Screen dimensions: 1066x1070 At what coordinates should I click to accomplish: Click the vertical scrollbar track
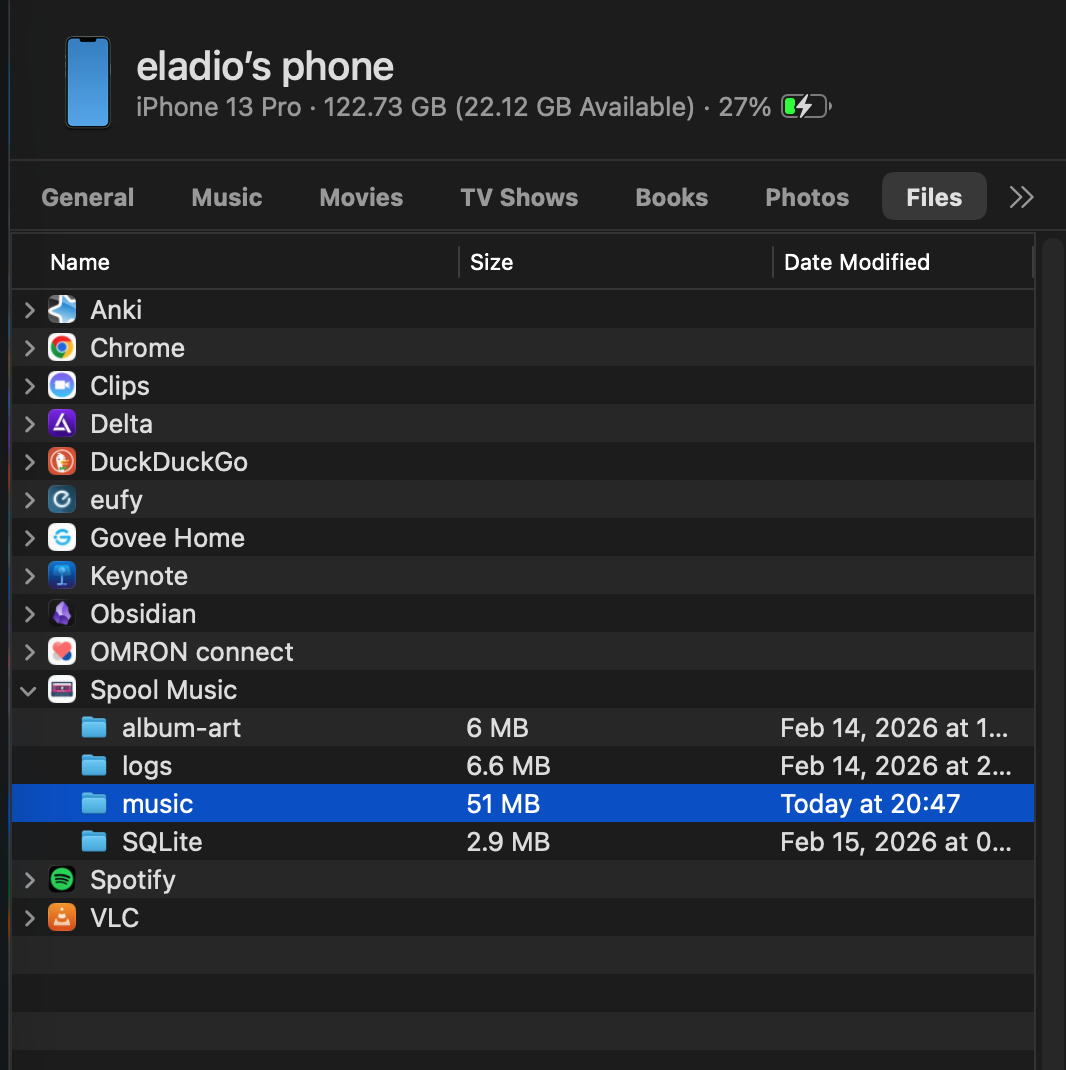coord(1053,654)
